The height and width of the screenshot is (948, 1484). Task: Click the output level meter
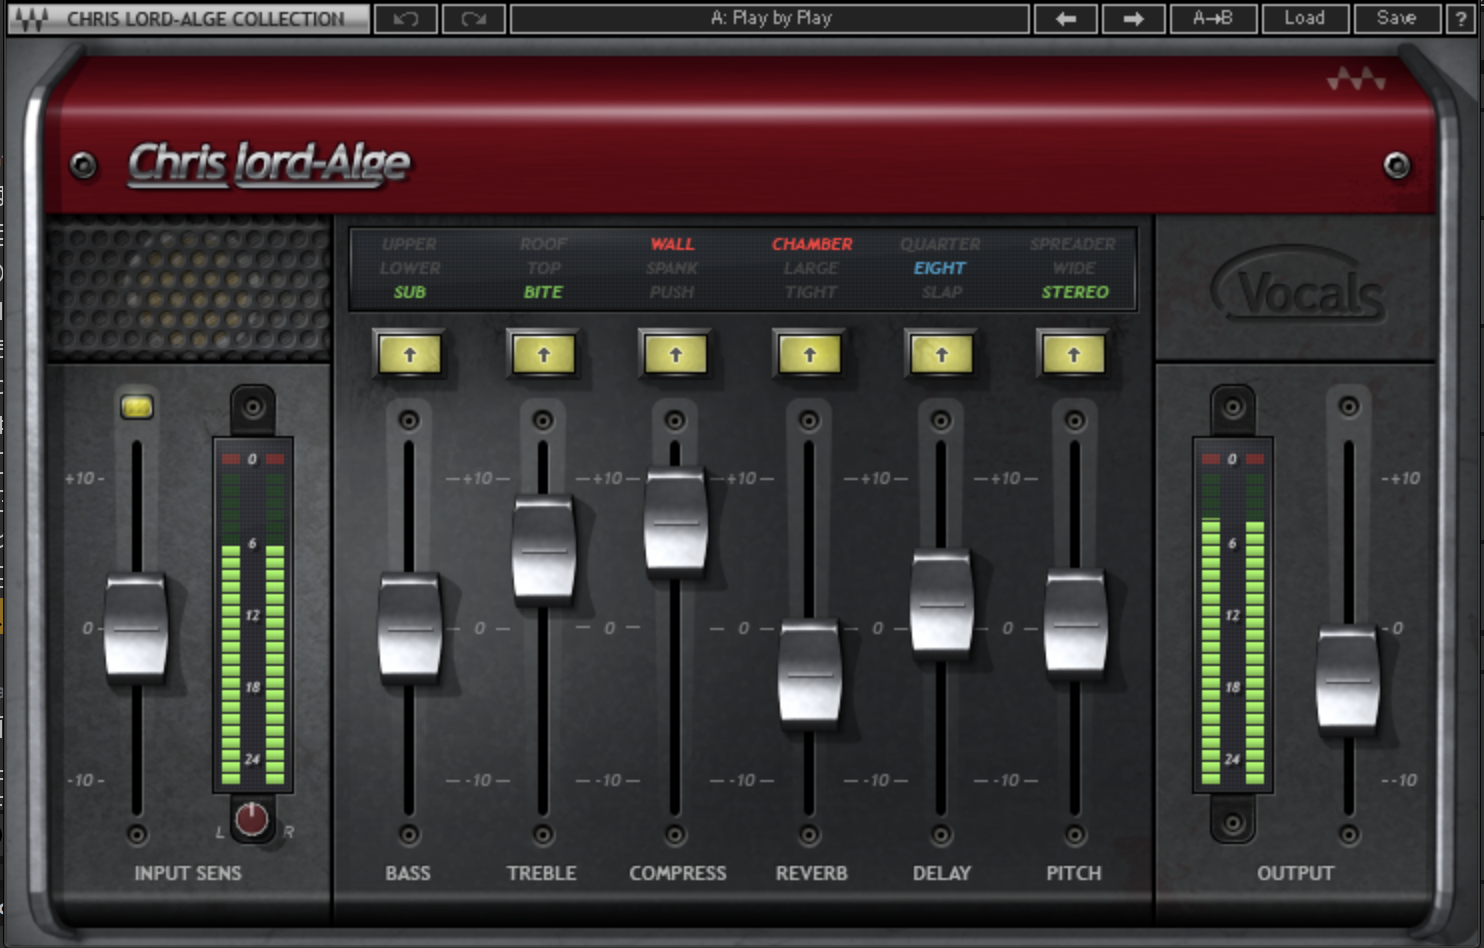click(1232, 615)
